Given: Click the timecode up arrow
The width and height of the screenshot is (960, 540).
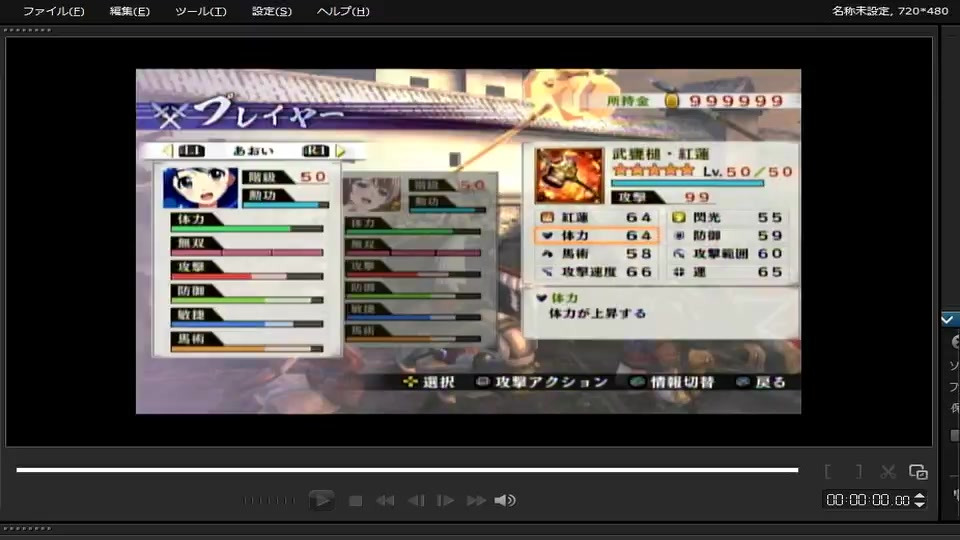Looking at the screenshot, I should (x=920, y=496).
